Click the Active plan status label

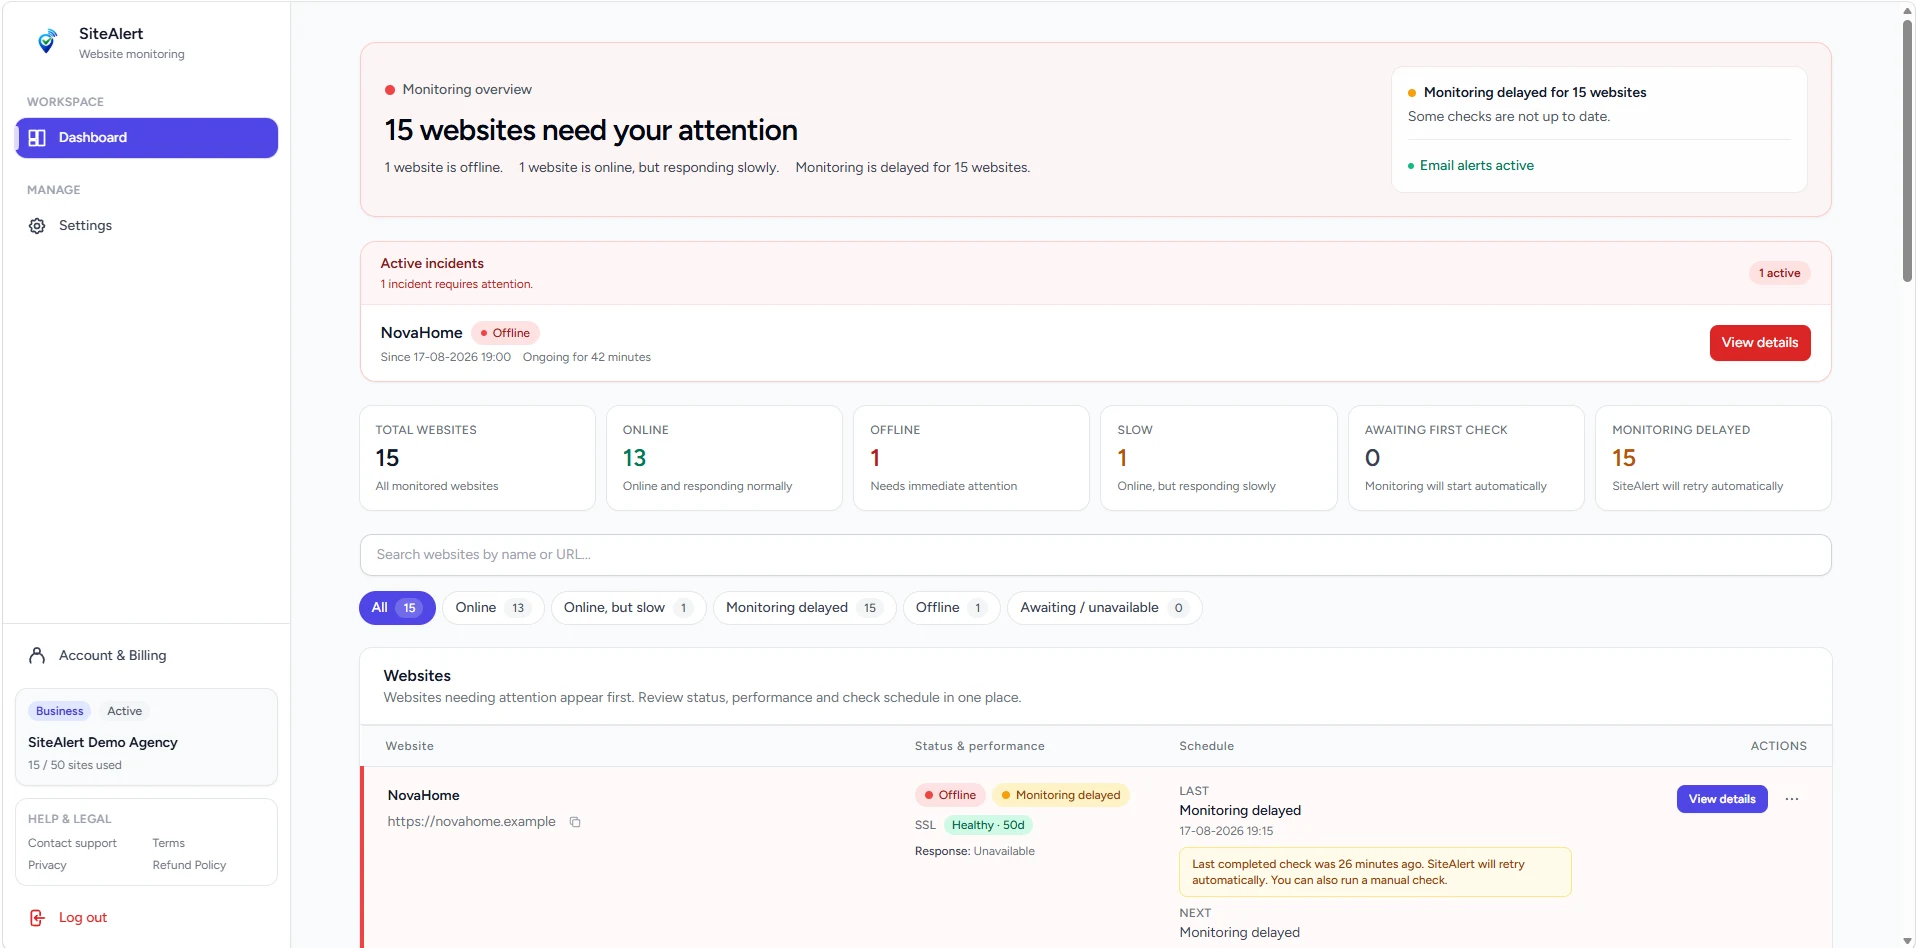[x=124, y=711]
